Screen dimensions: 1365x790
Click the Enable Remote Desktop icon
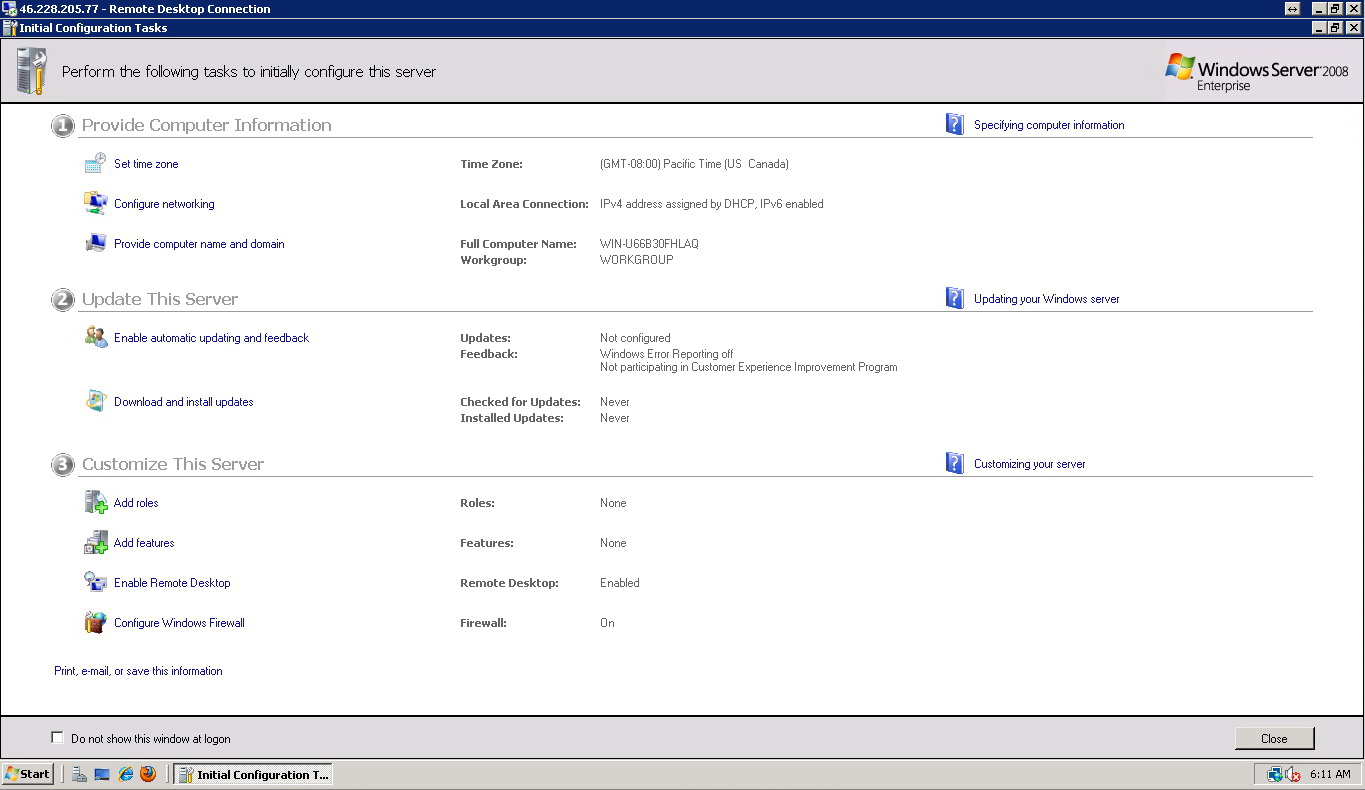(x=96, y=582)
